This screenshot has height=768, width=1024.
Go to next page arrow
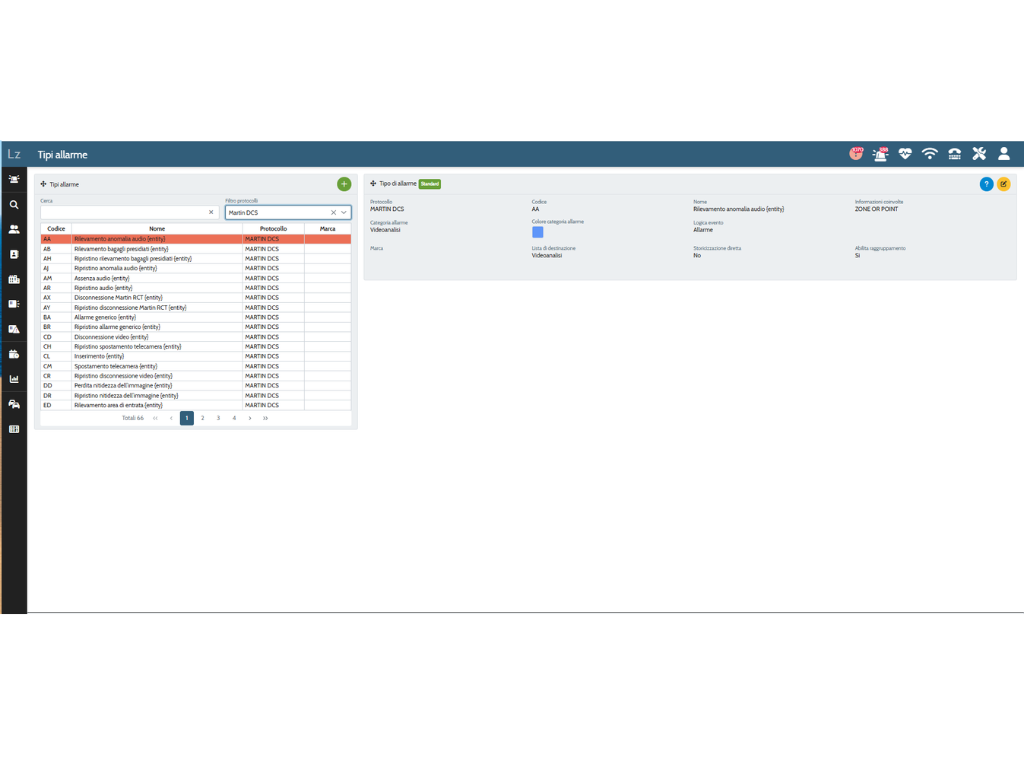(x=249, y=418)
